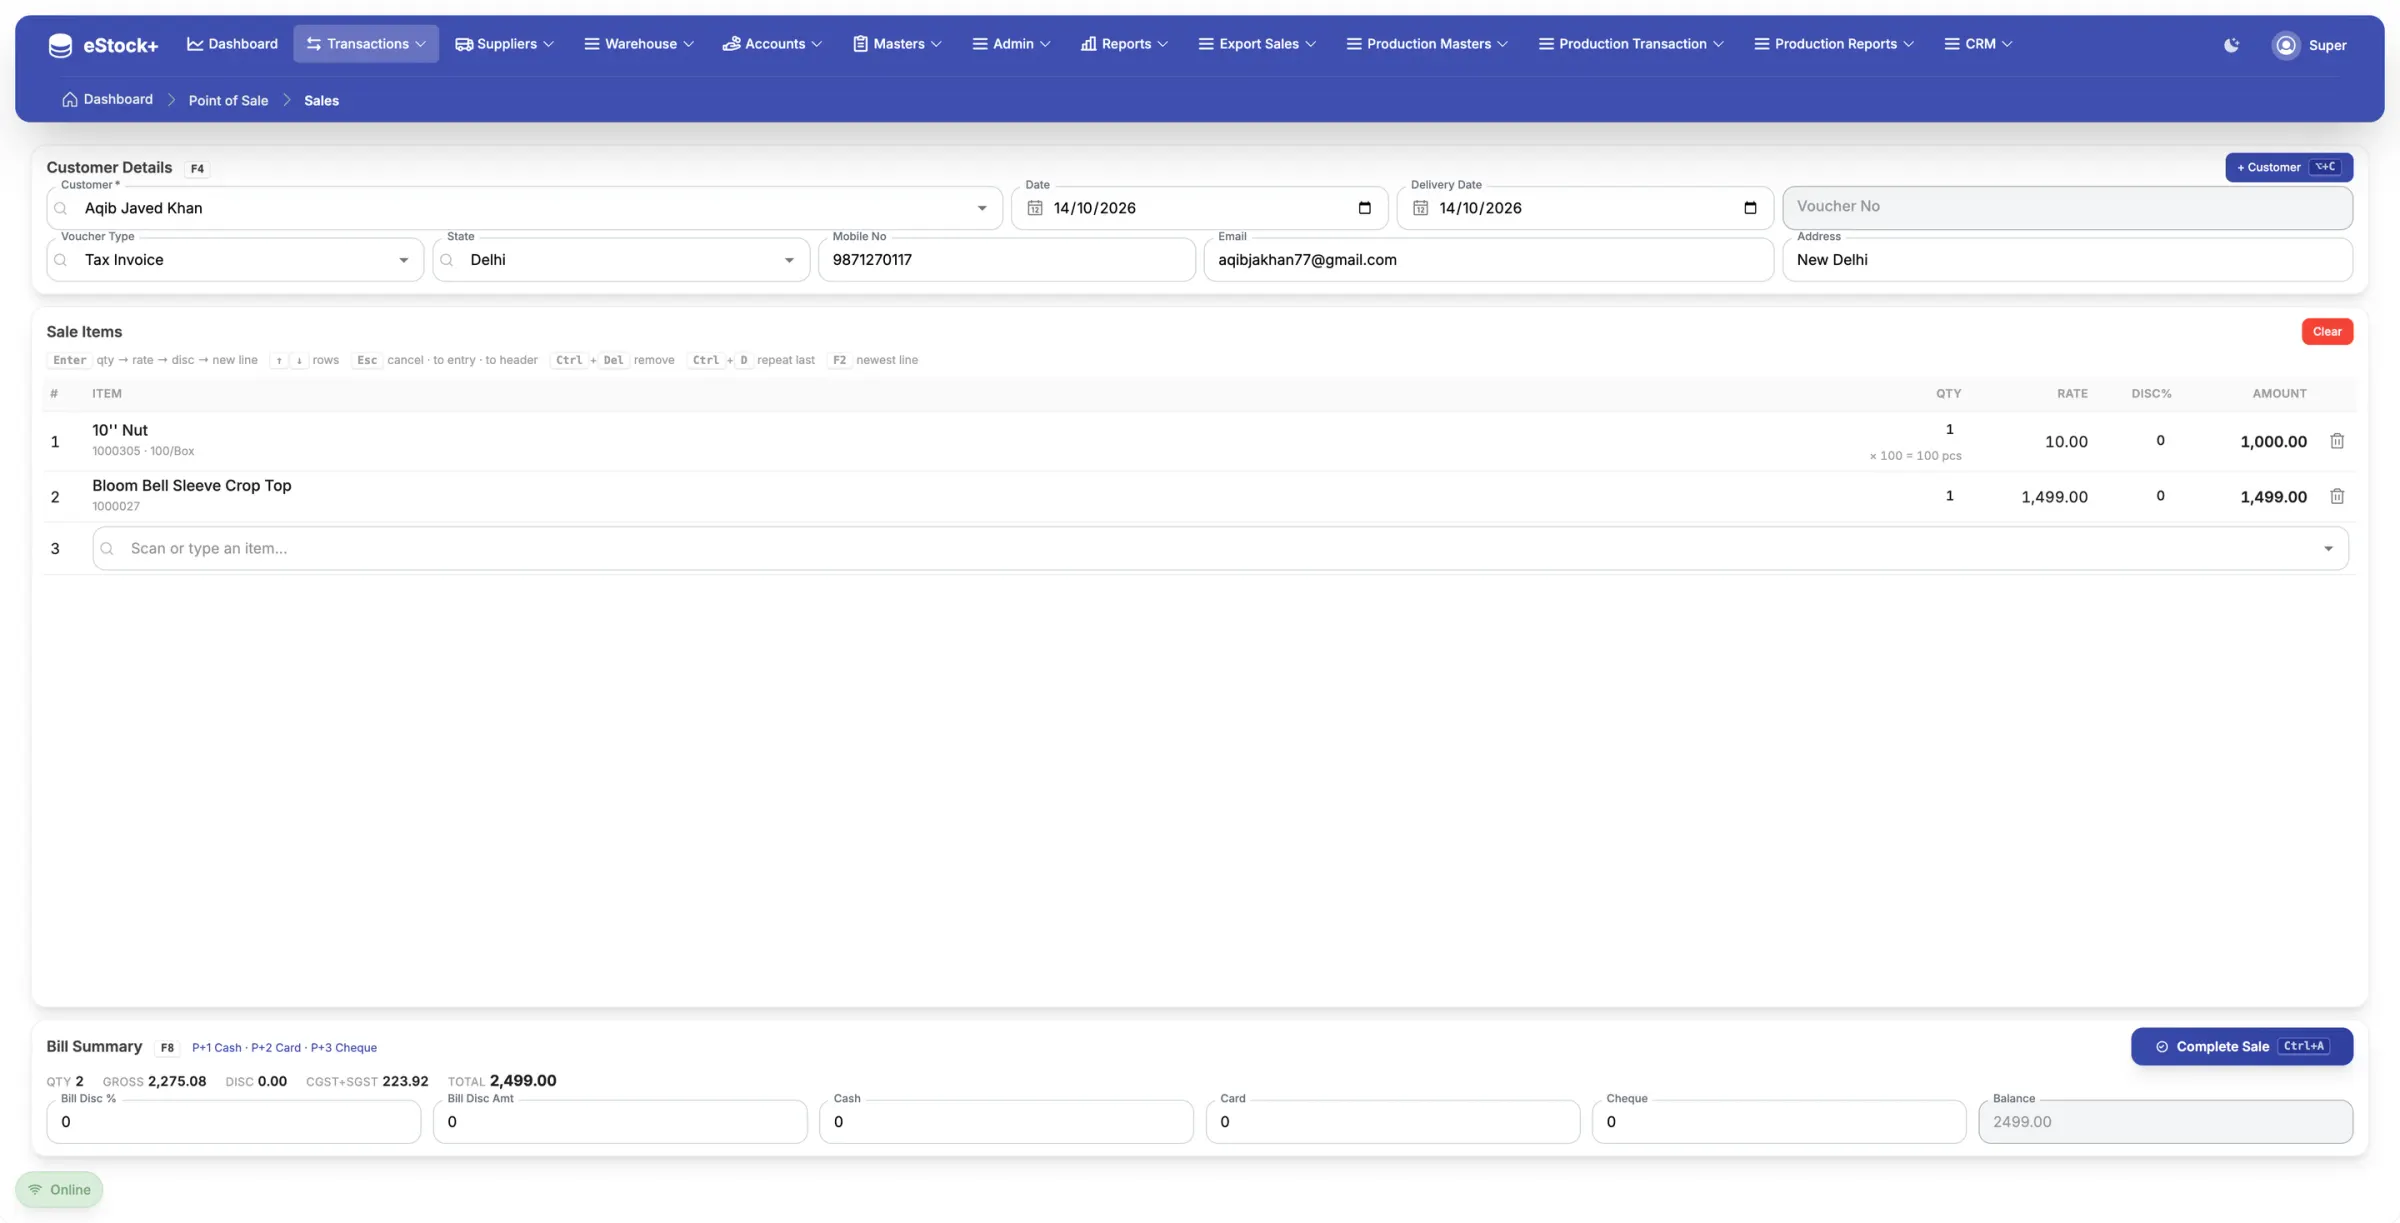
Task: Open the Production Reports menu
Action: [x=1834, y=44]
